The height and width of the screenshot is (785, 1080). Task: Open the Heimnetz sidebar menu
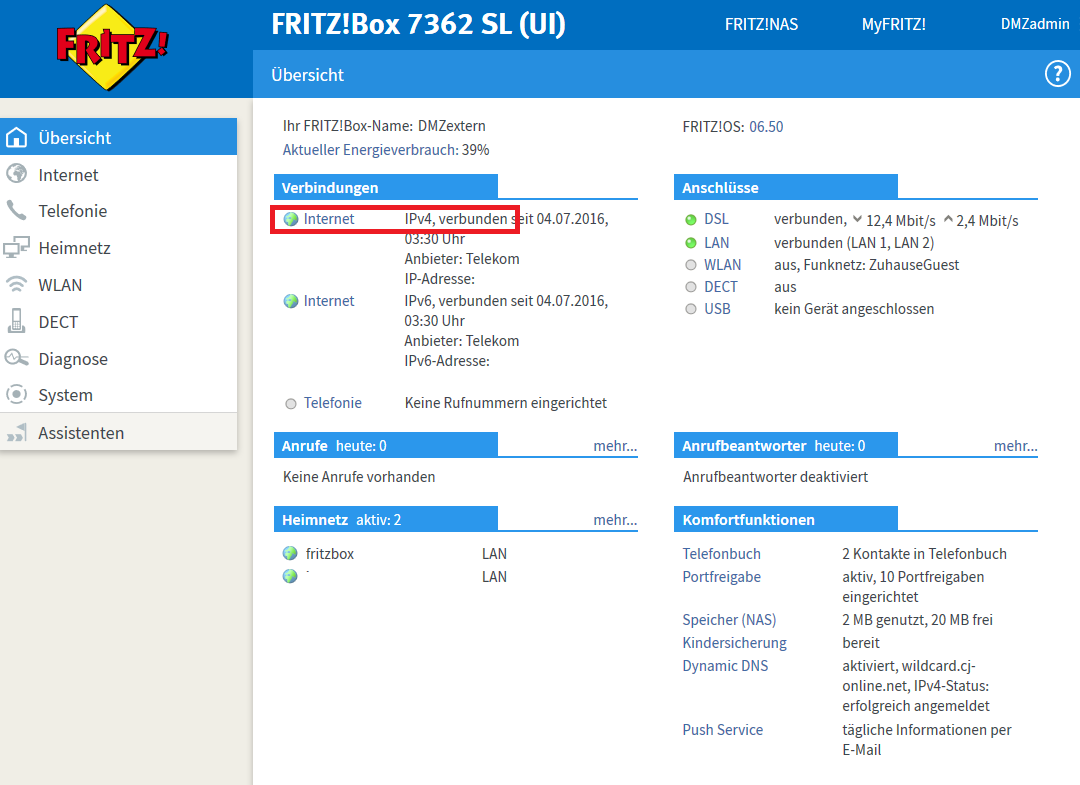118,248
